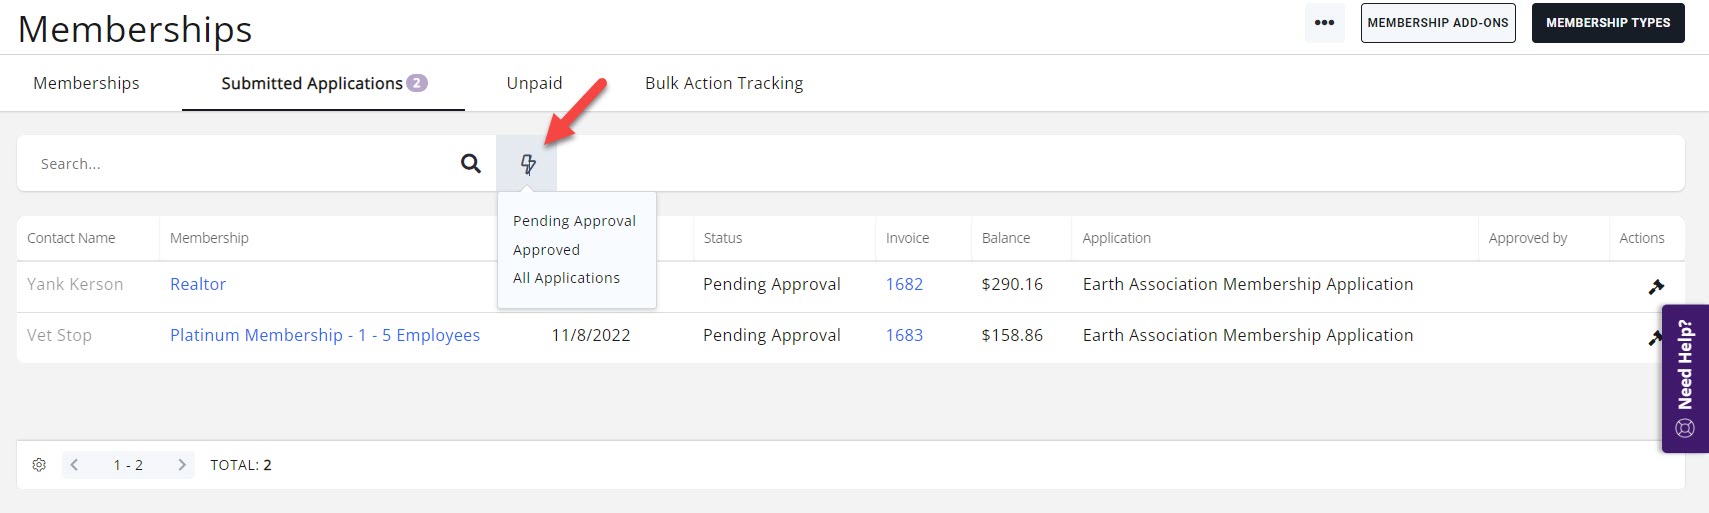Open Platinum Membership 1 - 5 Employees link
Image resolution: width=1709 pixels, height=513 pixels.
coord(325,335)
